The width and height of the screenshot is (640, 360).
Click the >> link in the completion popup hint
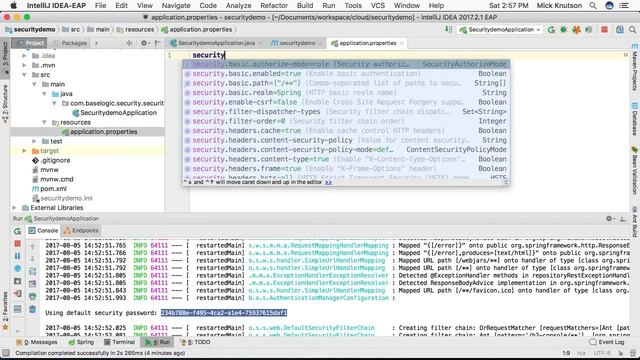[x=328, y=182]
